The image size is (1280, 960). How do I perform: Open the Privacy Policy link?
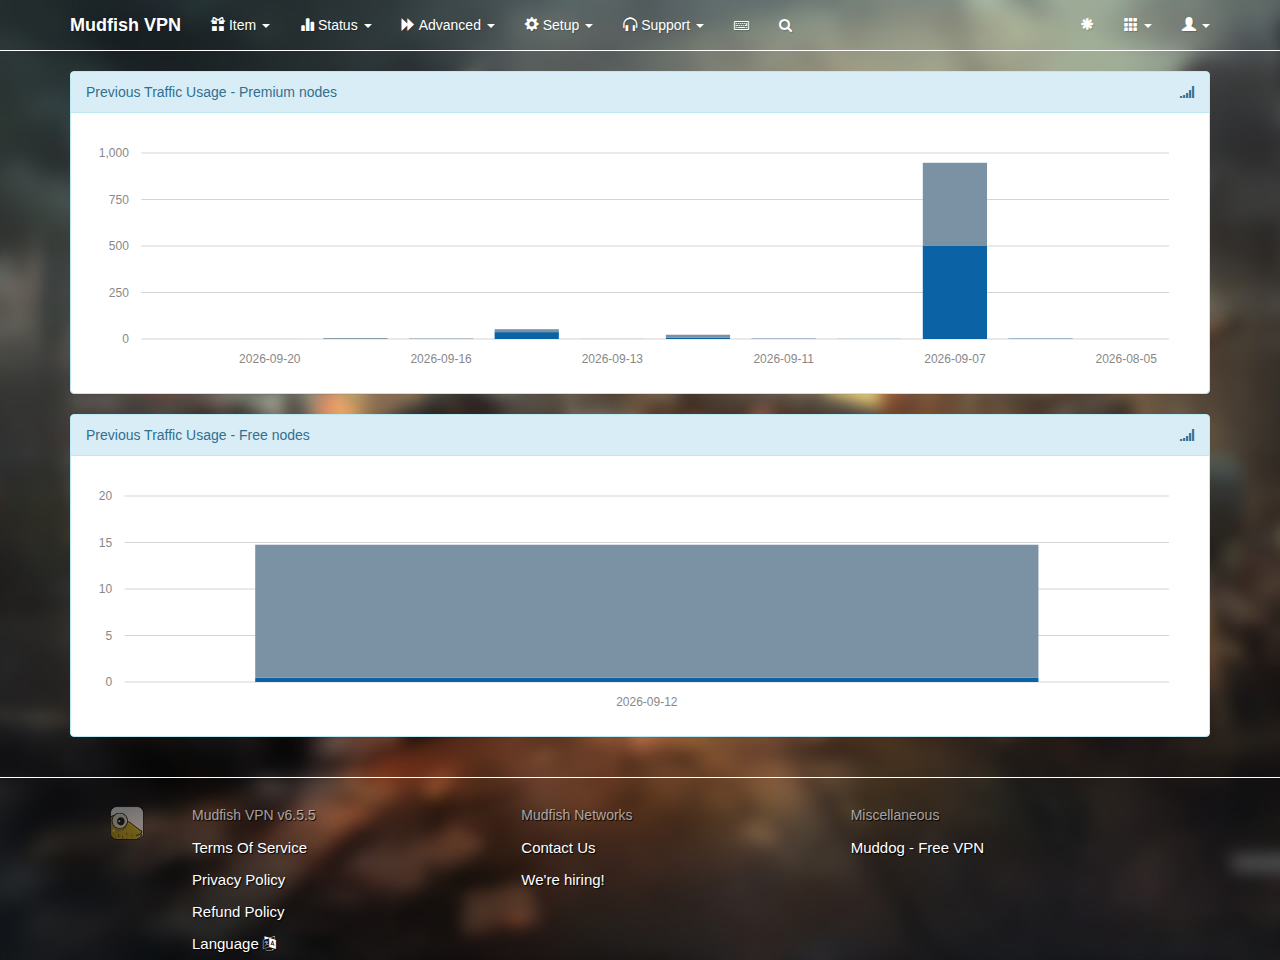click(238, 879)
